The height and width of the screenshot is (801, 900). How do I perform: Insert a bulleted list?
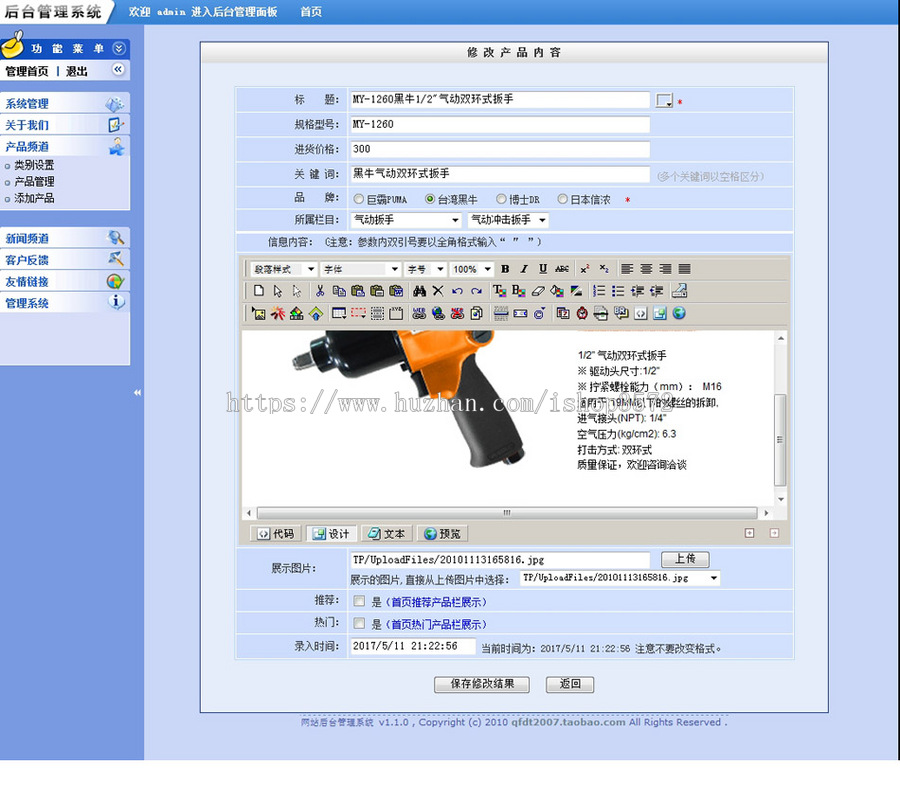click(618, 291)
